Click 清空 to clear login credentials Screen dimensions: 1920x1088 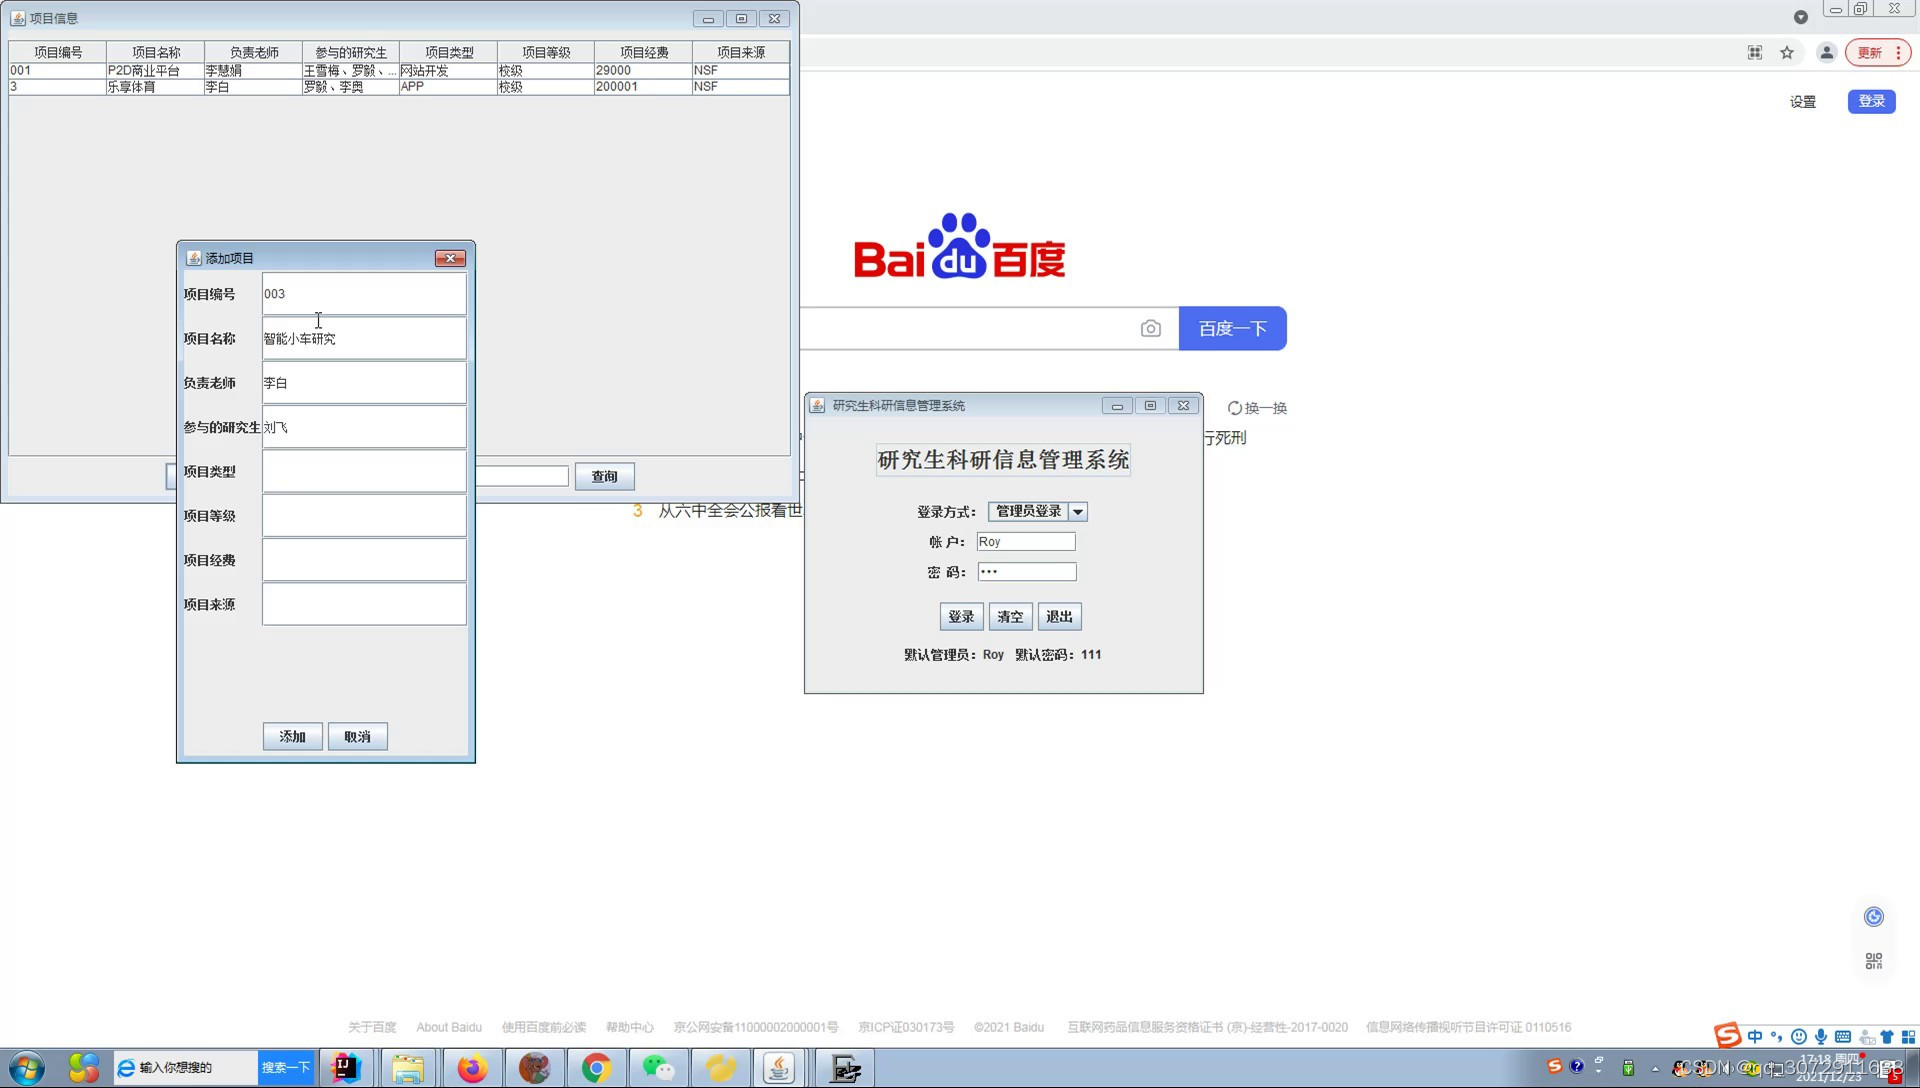coord(1009,616)
